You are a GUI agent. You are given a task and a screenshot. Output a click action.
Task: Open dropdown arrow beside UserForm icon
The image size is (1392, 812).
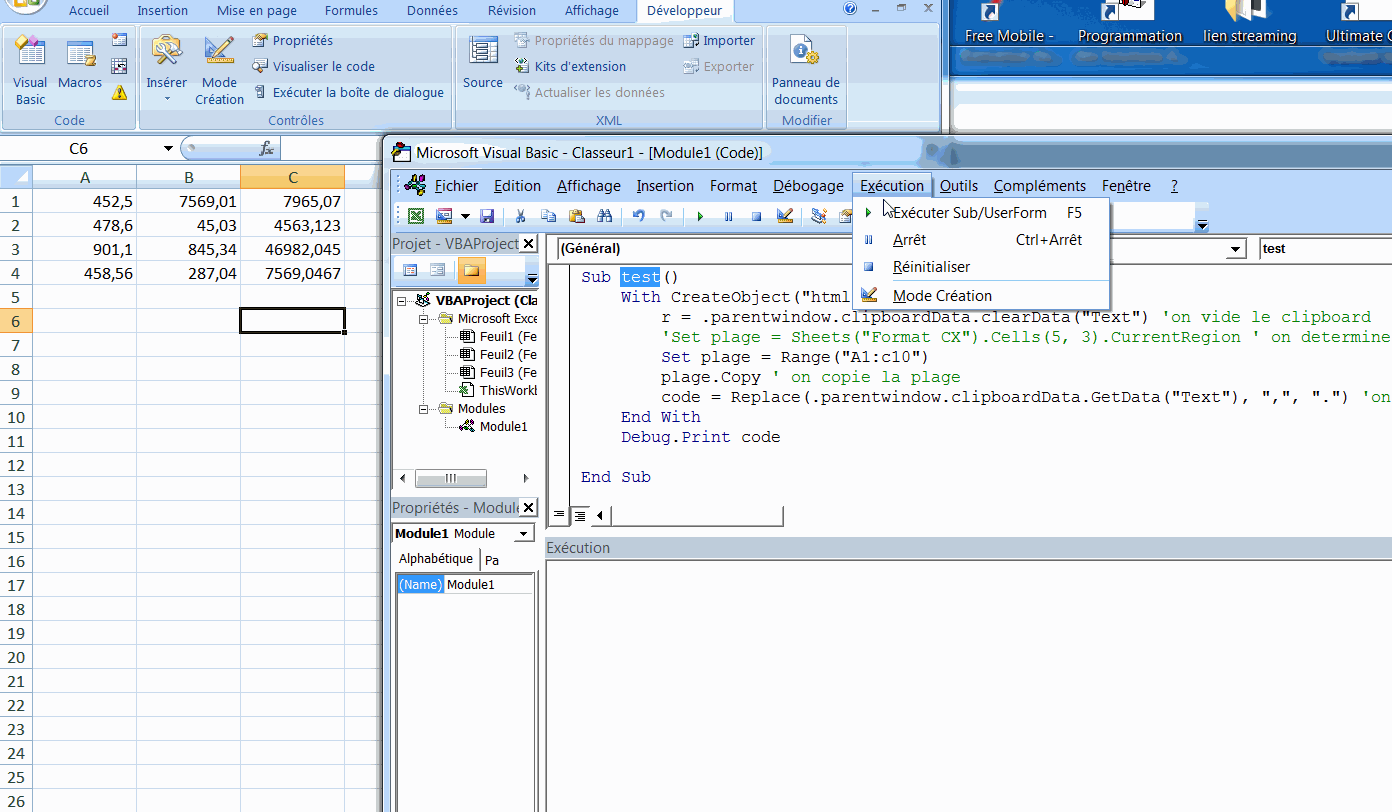465,216
